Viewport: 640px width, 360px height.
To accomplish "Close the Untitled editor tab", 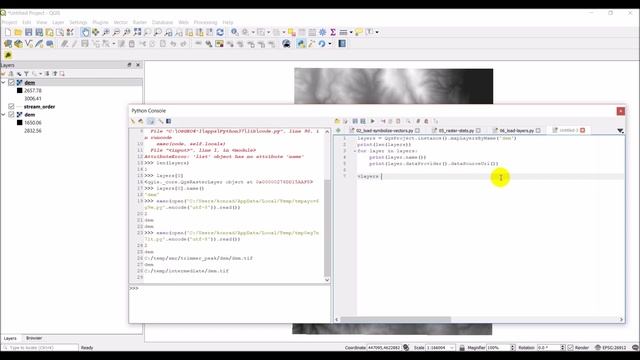I will (x=582, y=130).
